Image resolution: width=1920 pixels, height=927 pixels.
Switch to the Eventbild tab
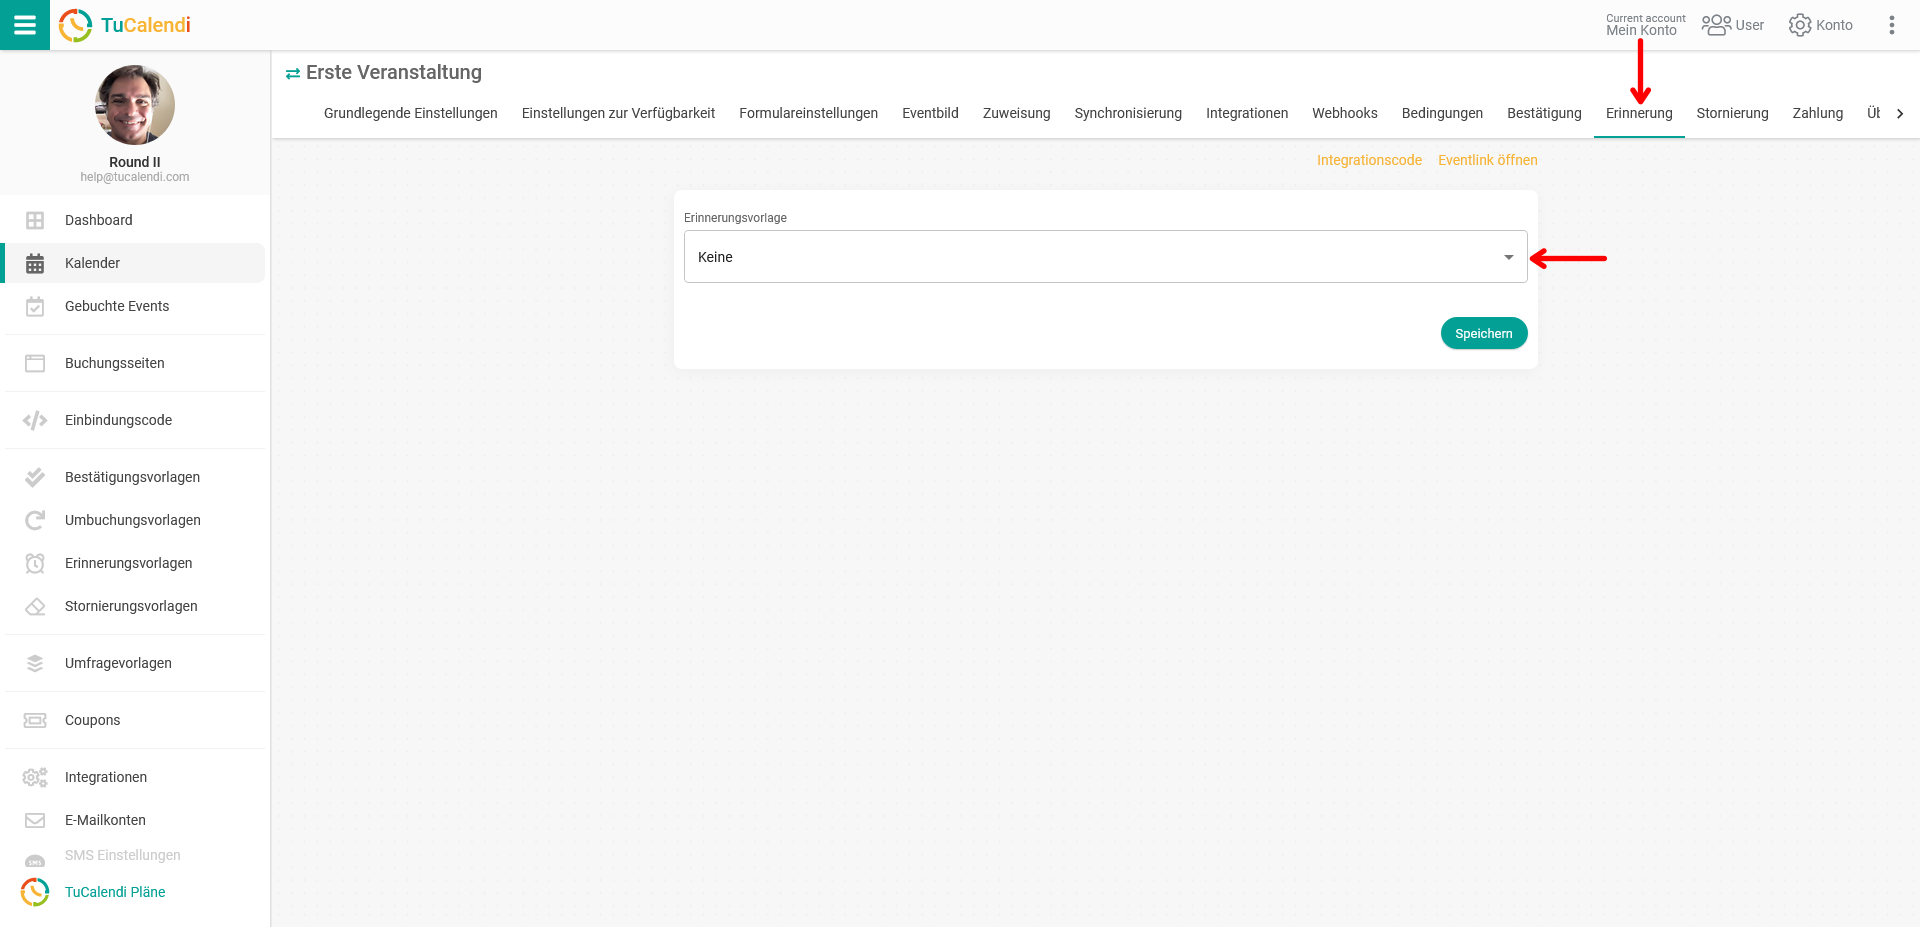point(930,113)
